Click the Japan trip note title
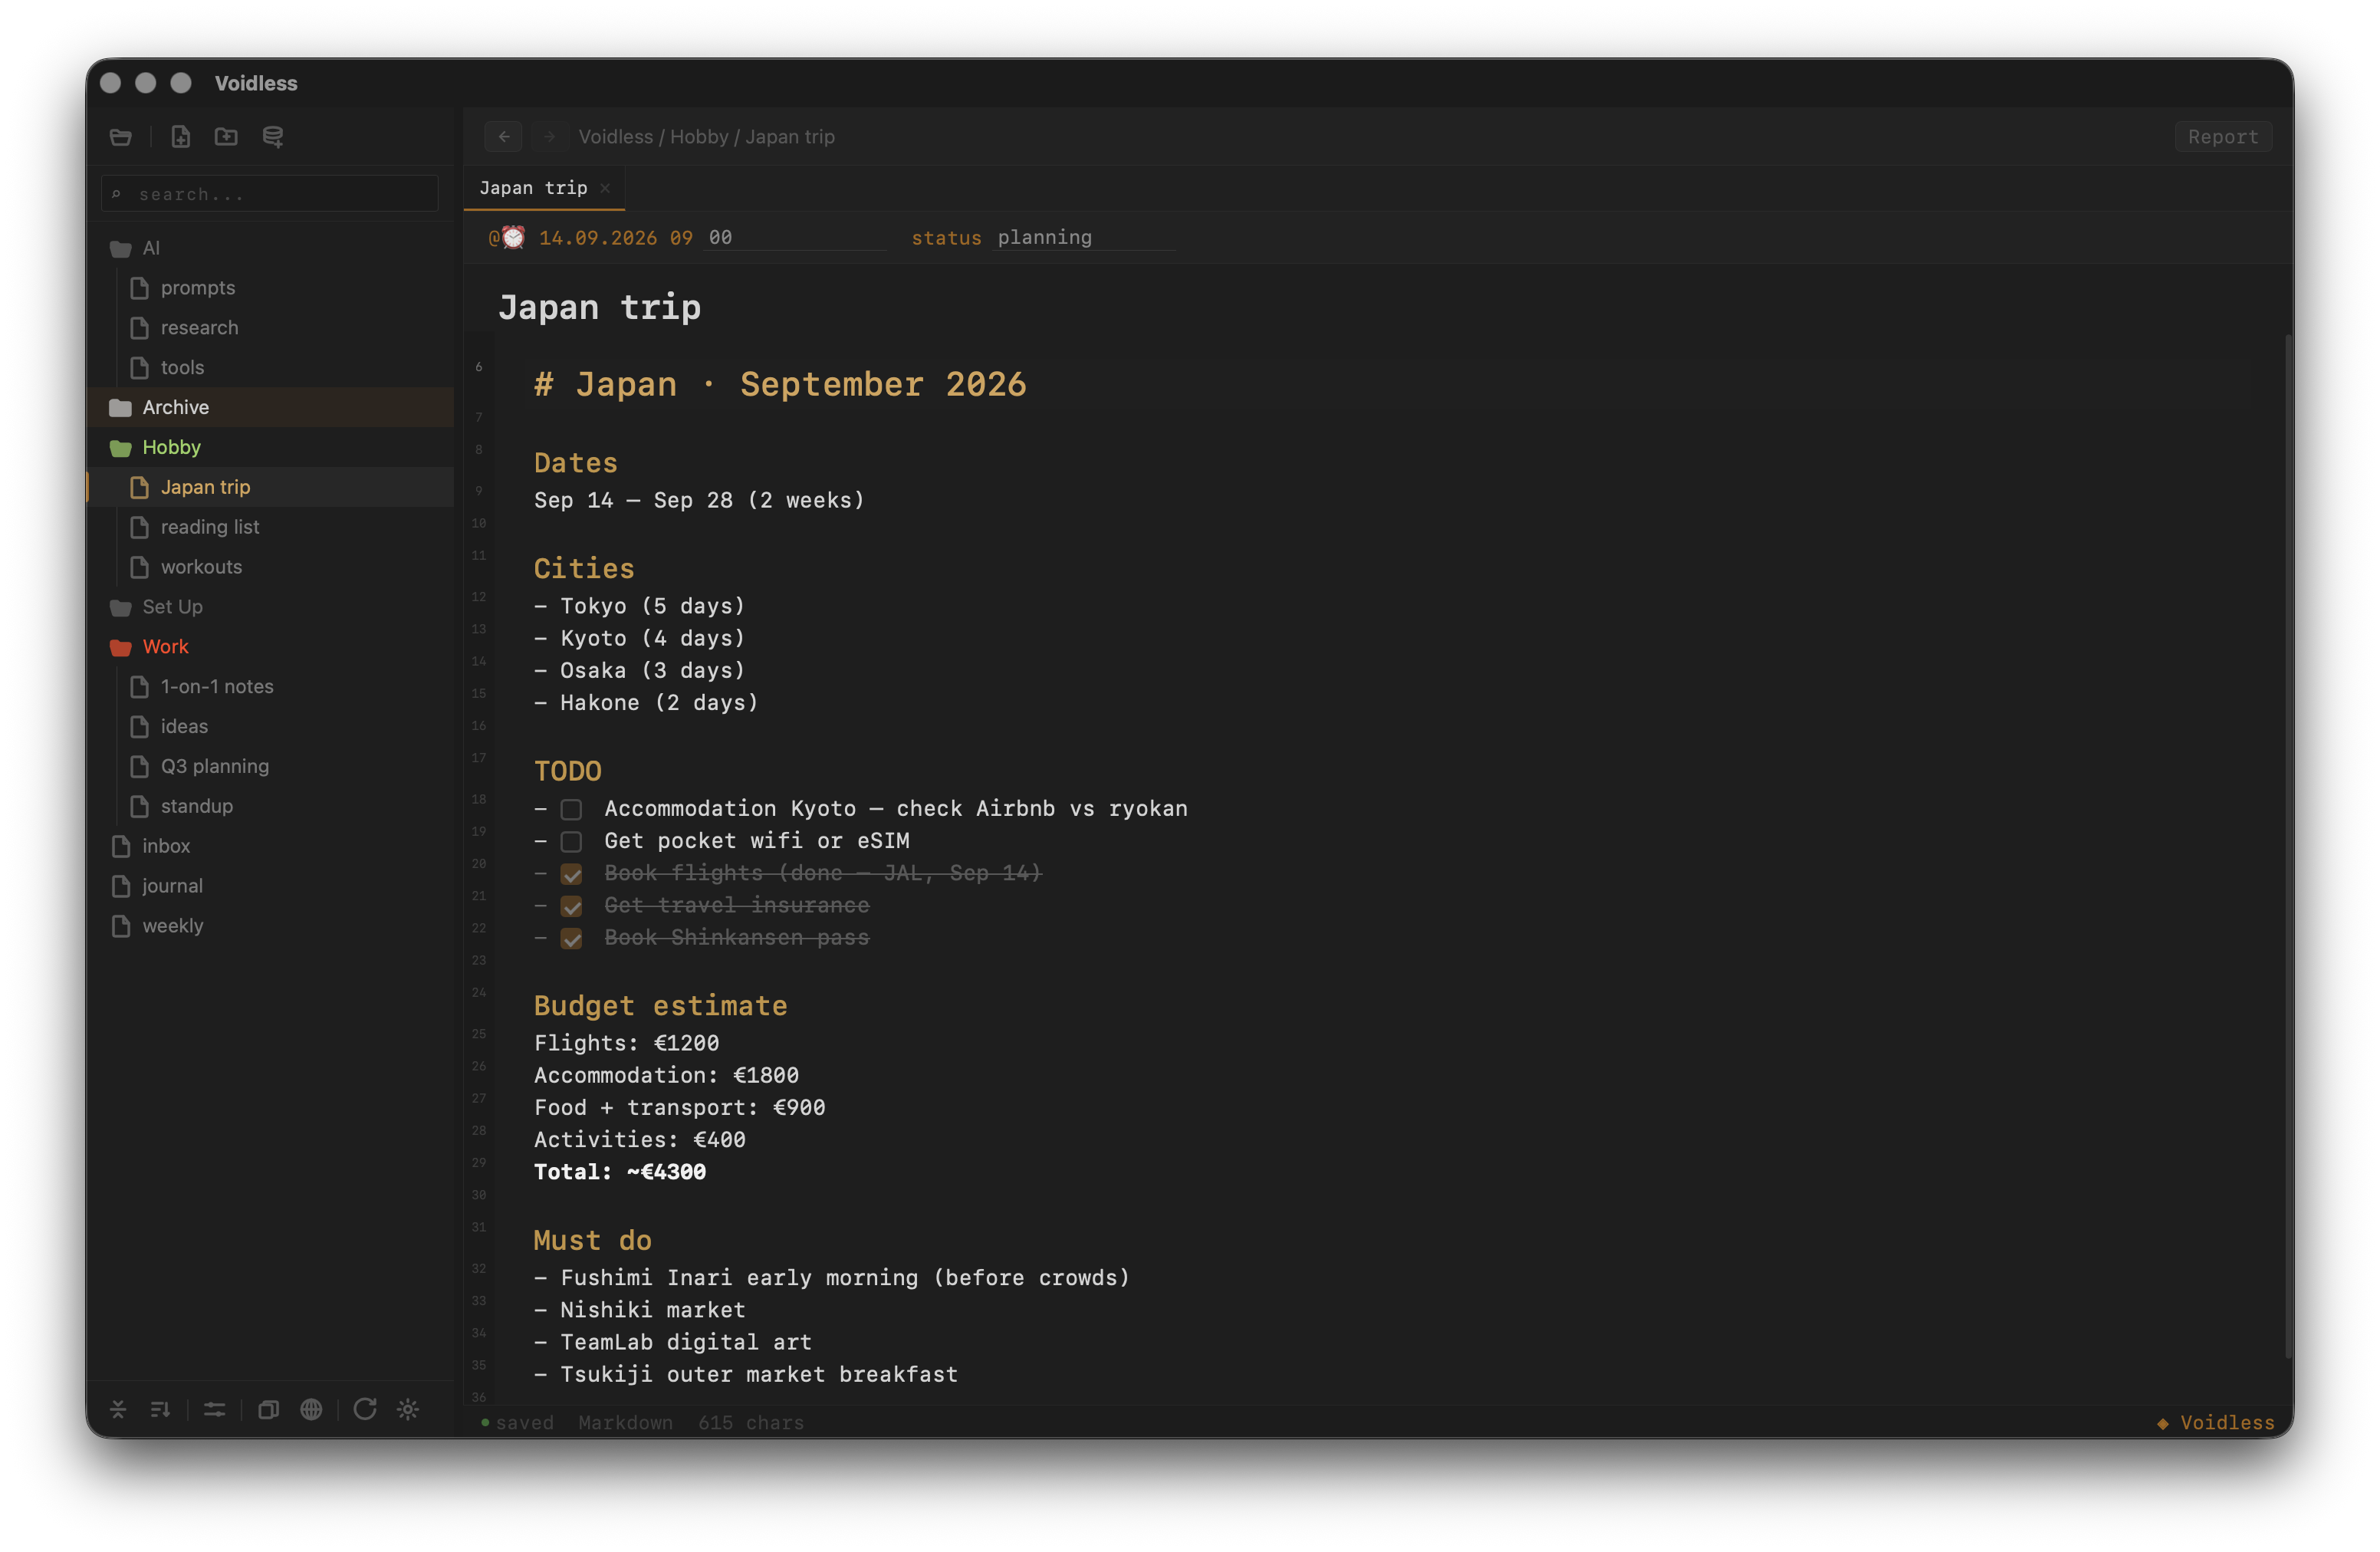Screen dimensions: 2380x1552 [599, 307]
